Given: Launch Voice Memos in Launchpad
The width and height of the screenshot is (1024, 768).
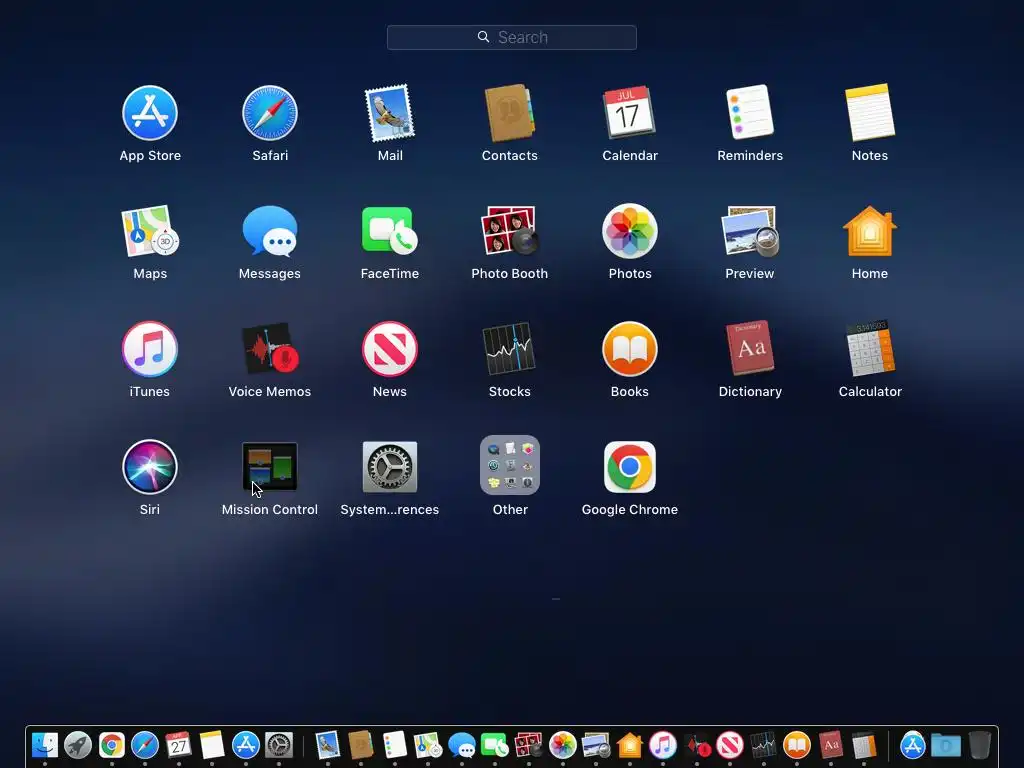Looking at the screenshot, I should [270, 349].
